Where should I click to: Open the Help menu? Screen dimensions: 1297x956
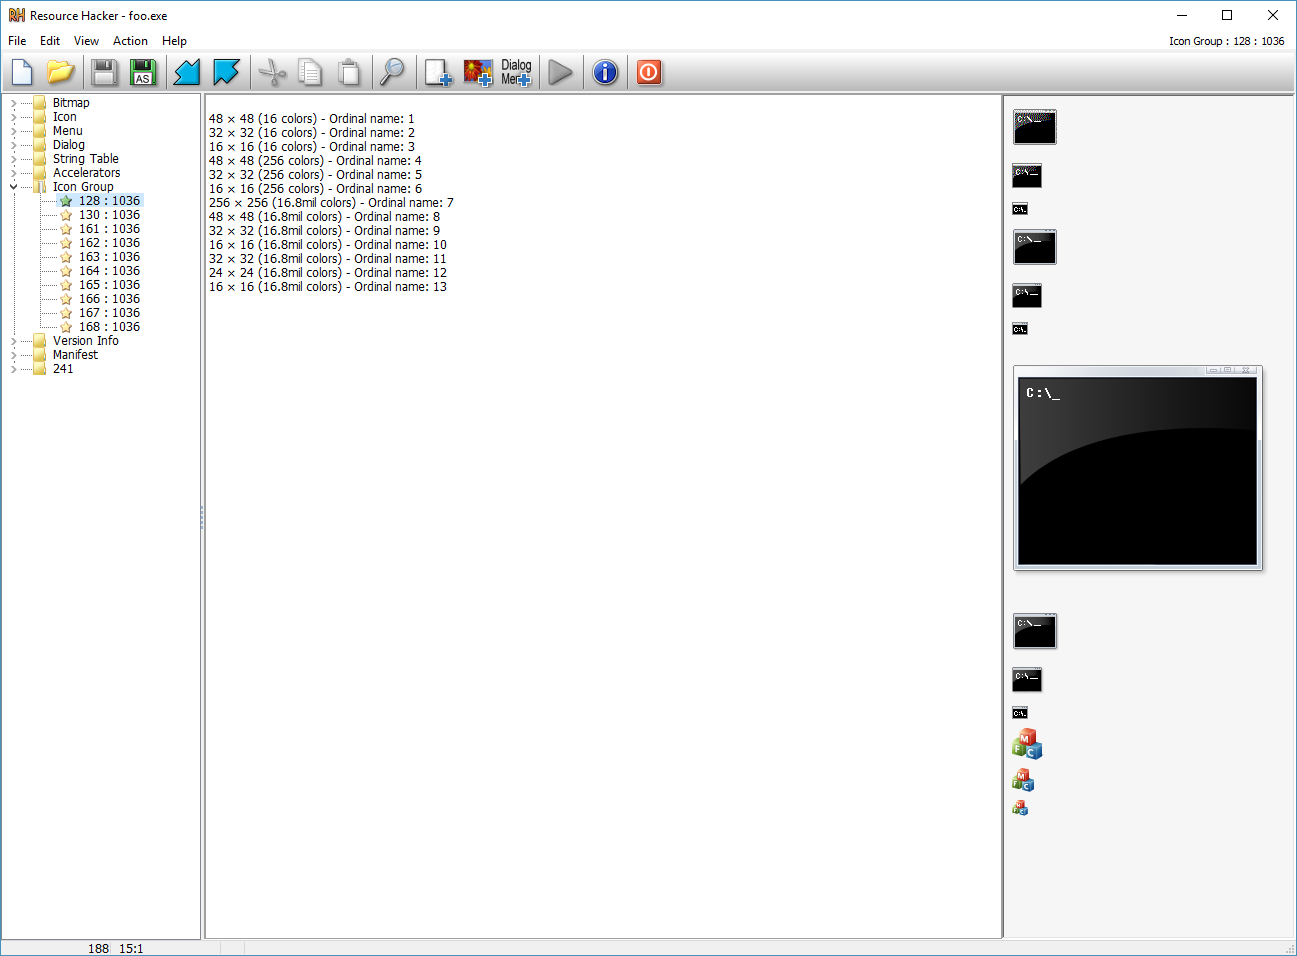click(174, 41)
